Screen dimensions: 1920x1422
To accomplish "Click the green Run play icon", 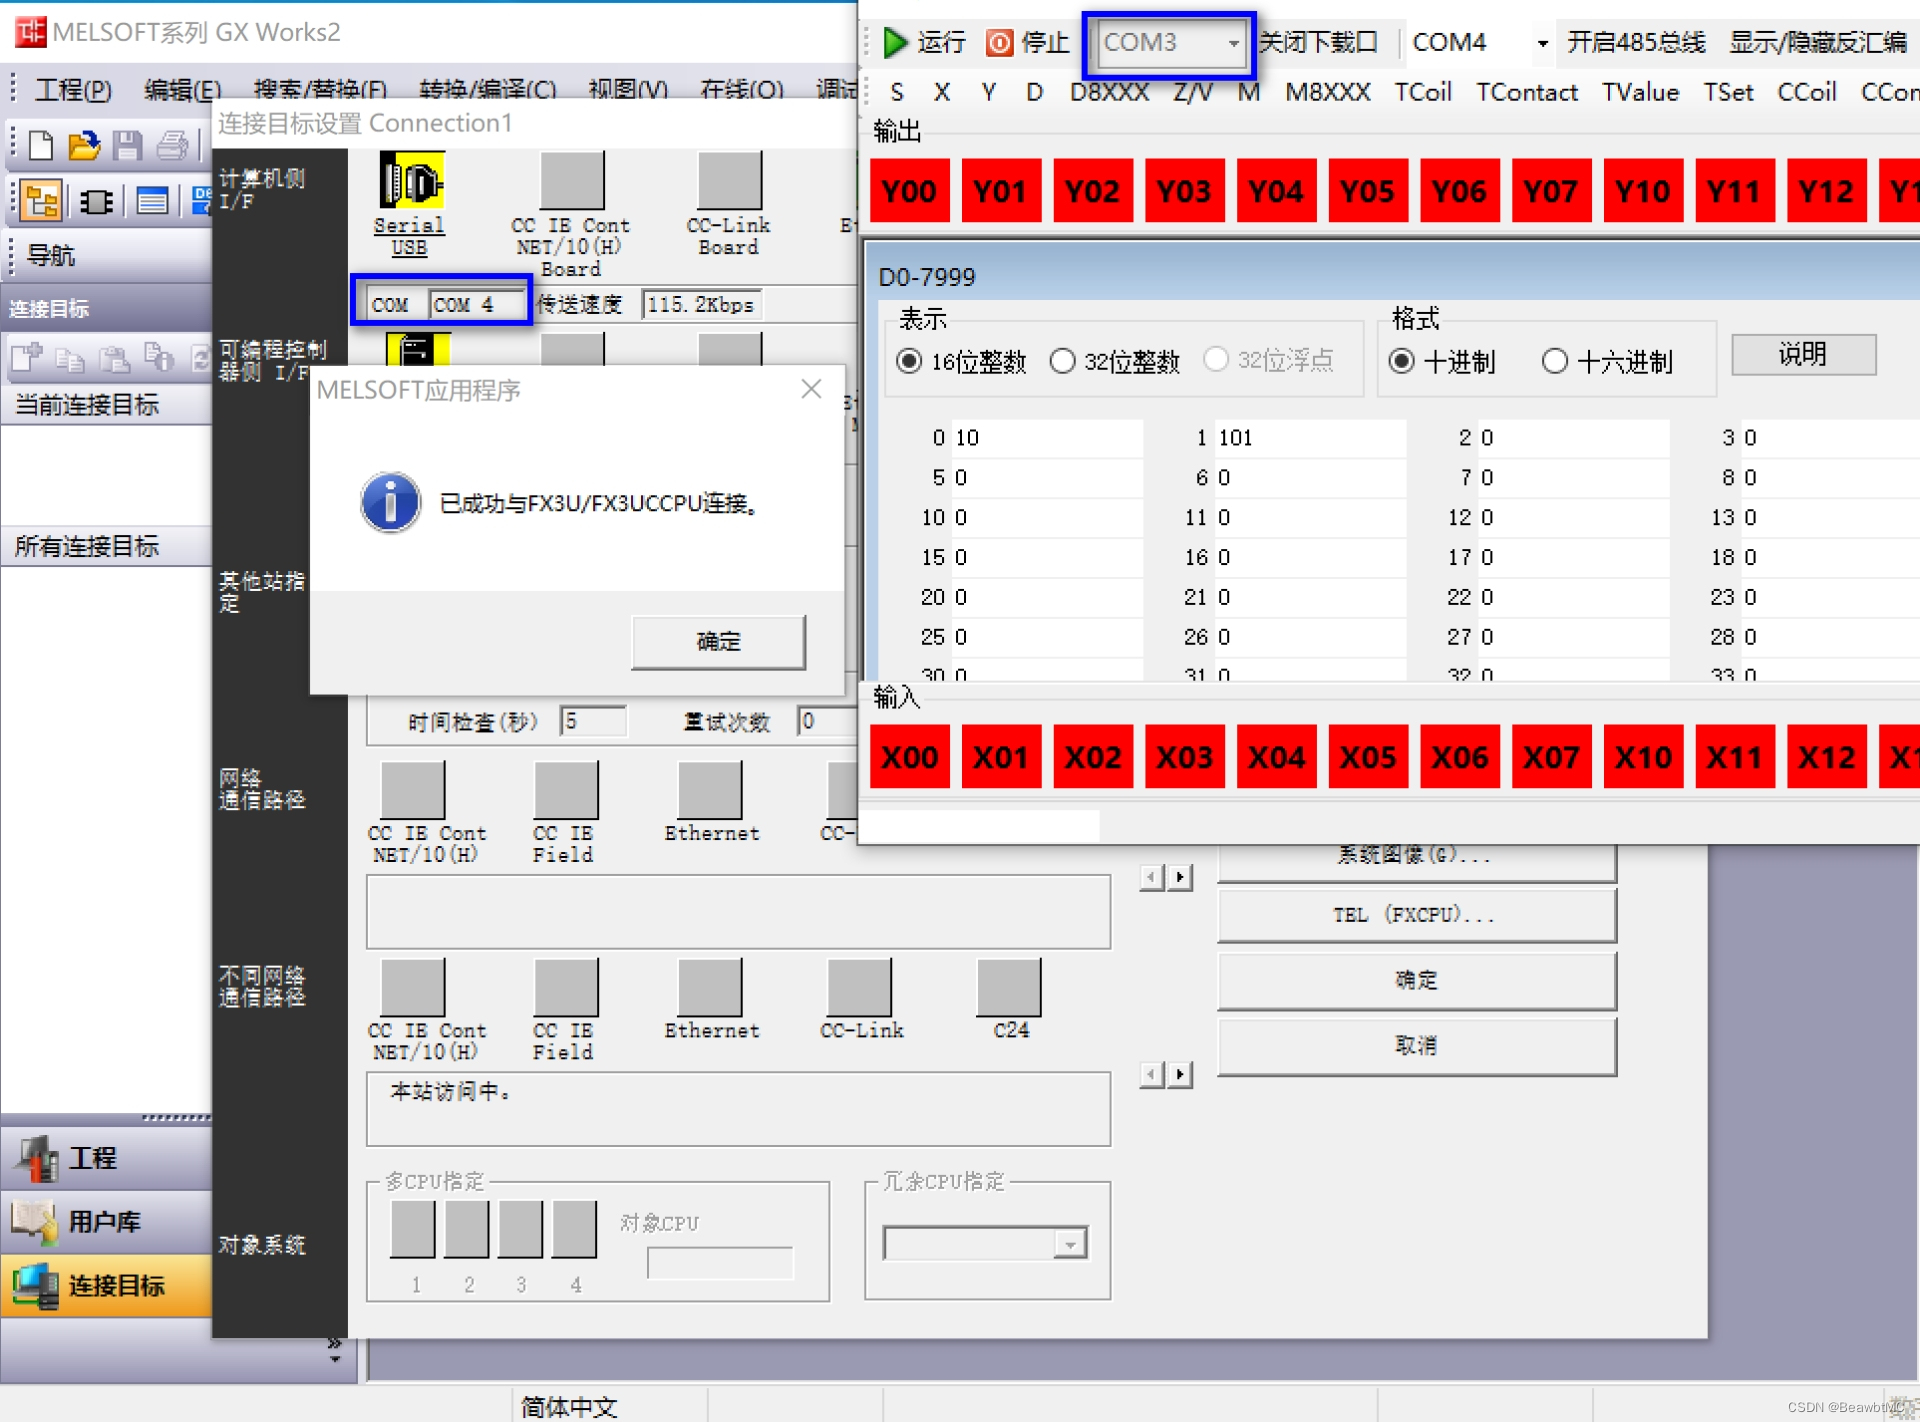I will [895, 42].
